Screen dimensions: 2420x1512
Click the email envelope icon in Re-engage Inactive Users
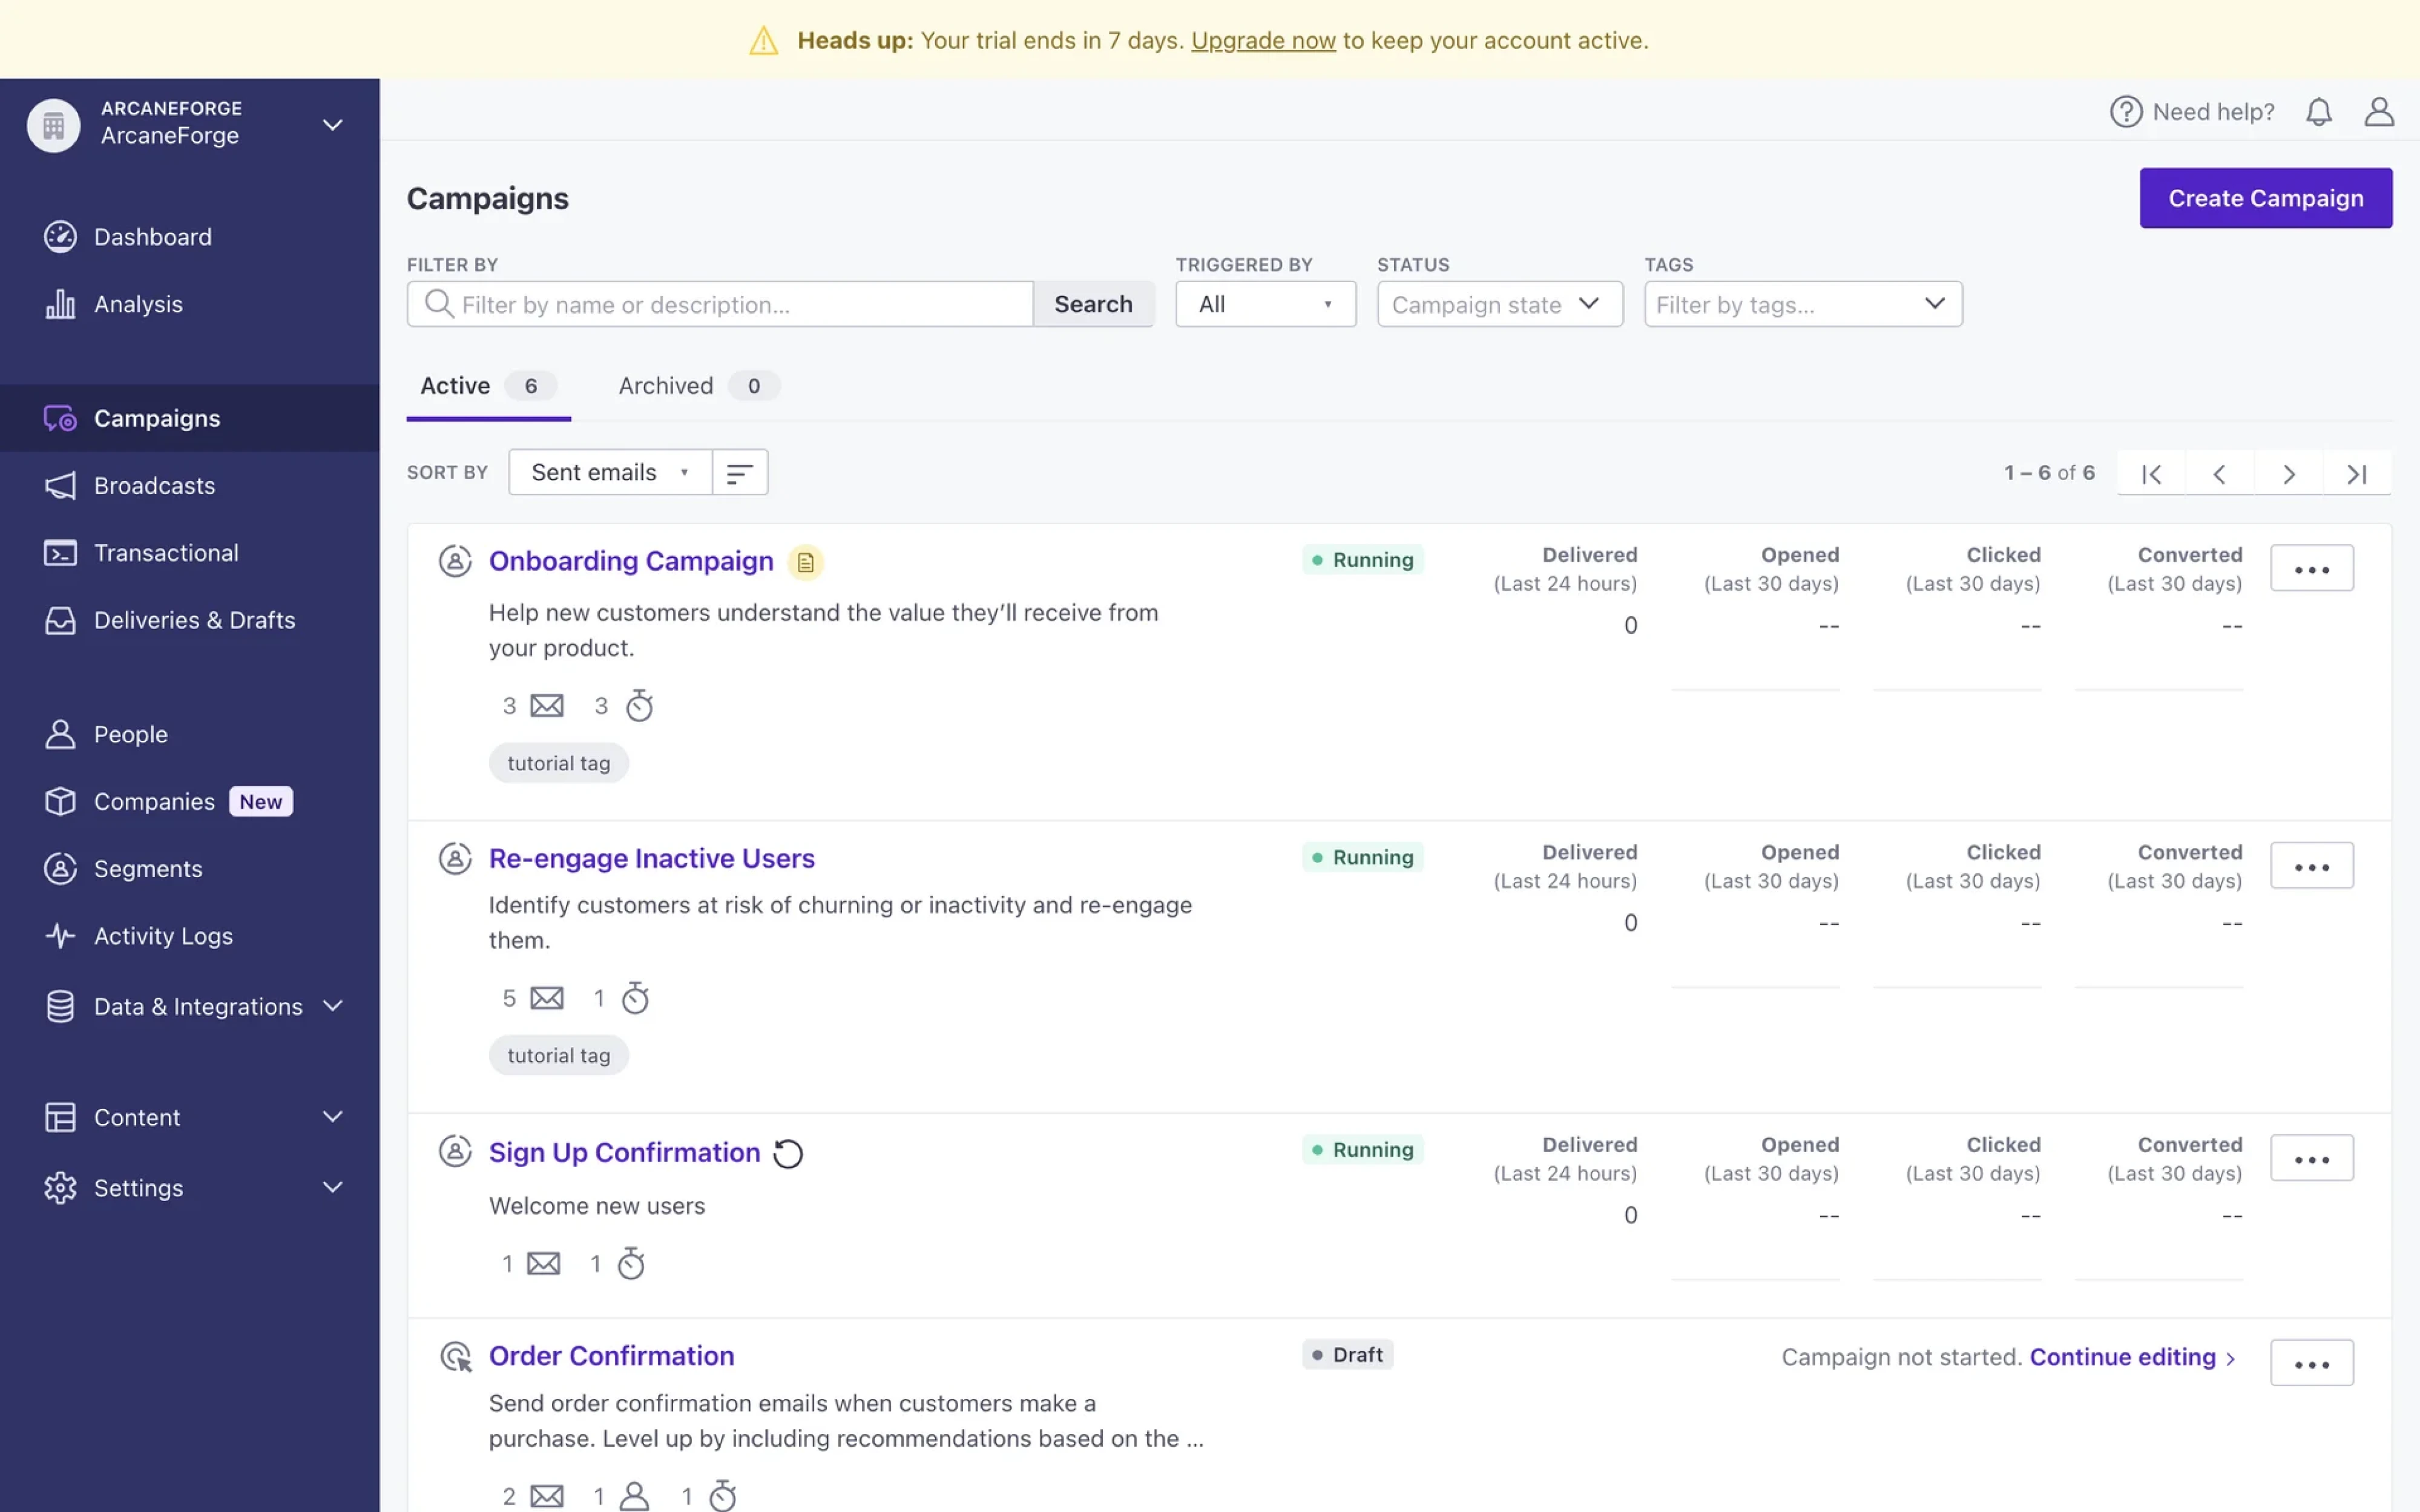point(547,998)
